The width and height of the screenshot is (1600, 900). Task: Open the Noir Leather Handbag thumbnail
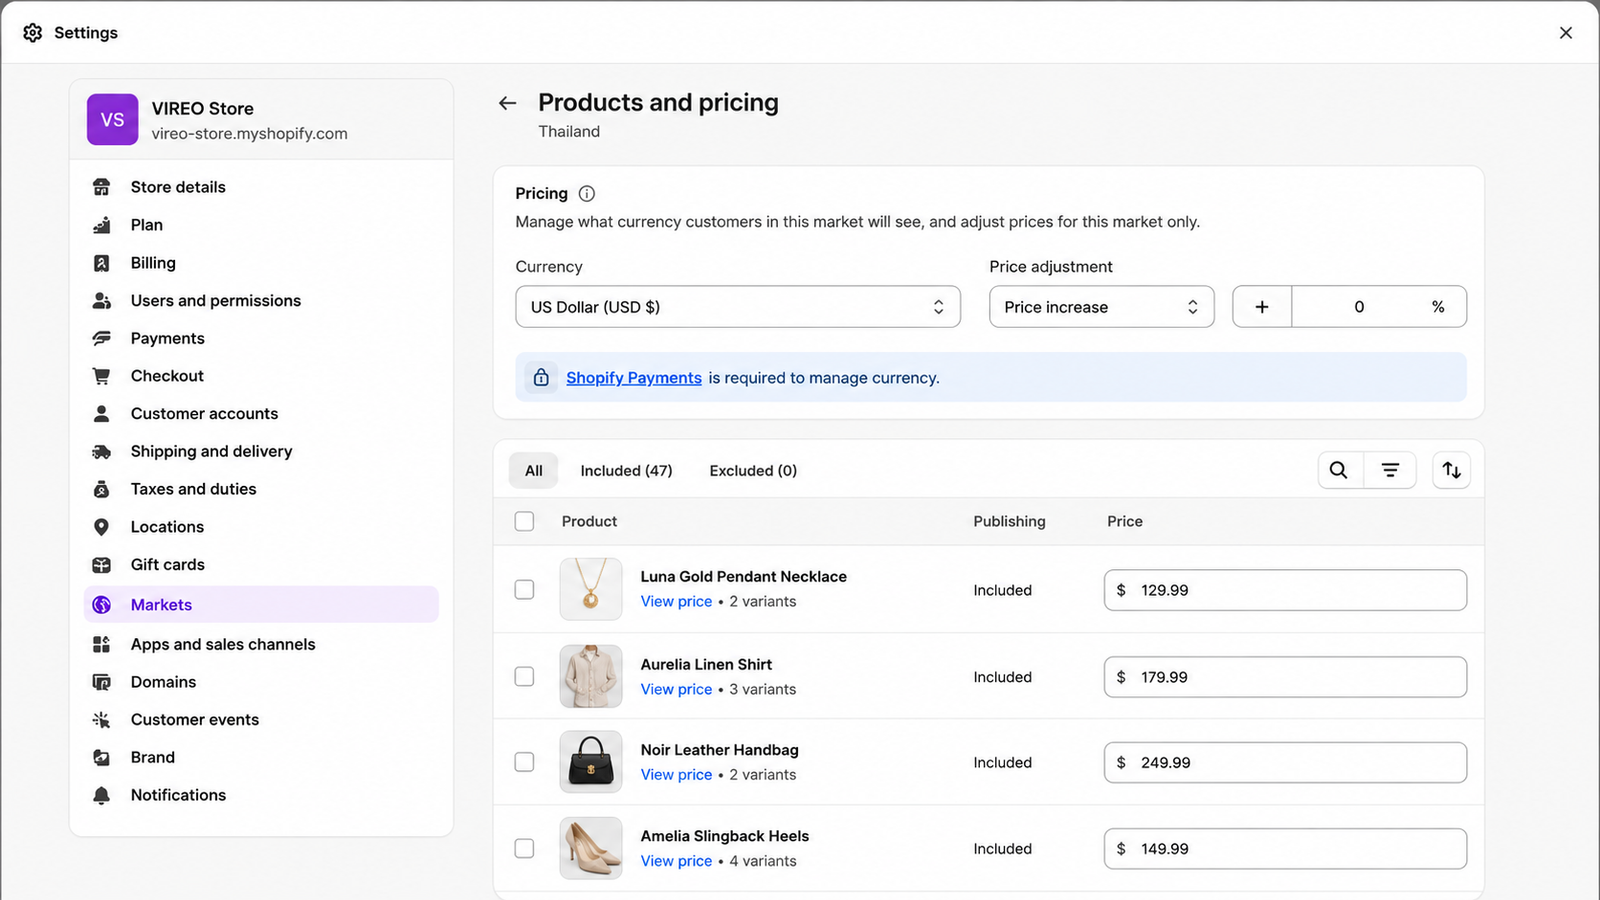591,762
